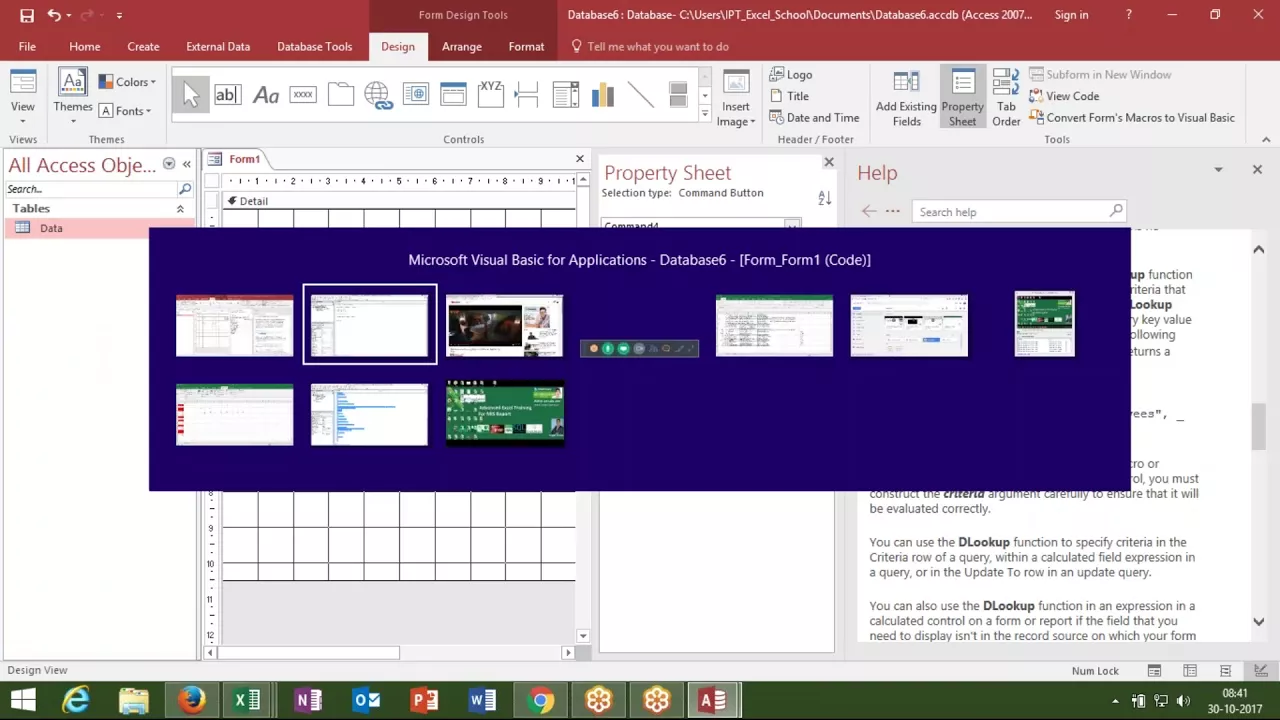Viewport: 1280px width, 720px height.
Task: Save the database with the Save icon
Action: click(27, 15)
